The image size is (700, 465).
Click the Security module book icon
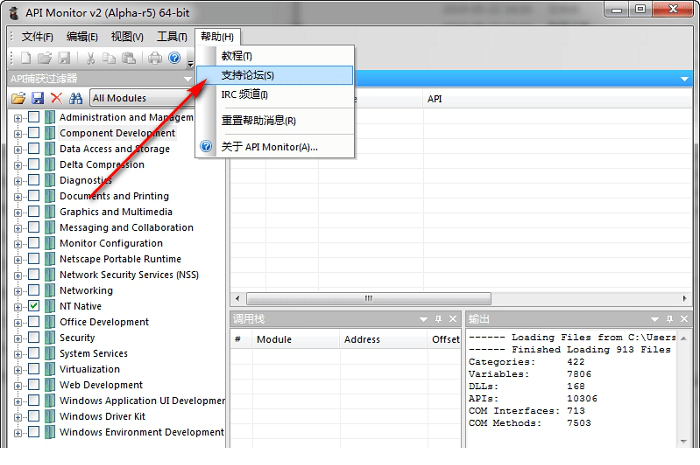pos(50,337)
